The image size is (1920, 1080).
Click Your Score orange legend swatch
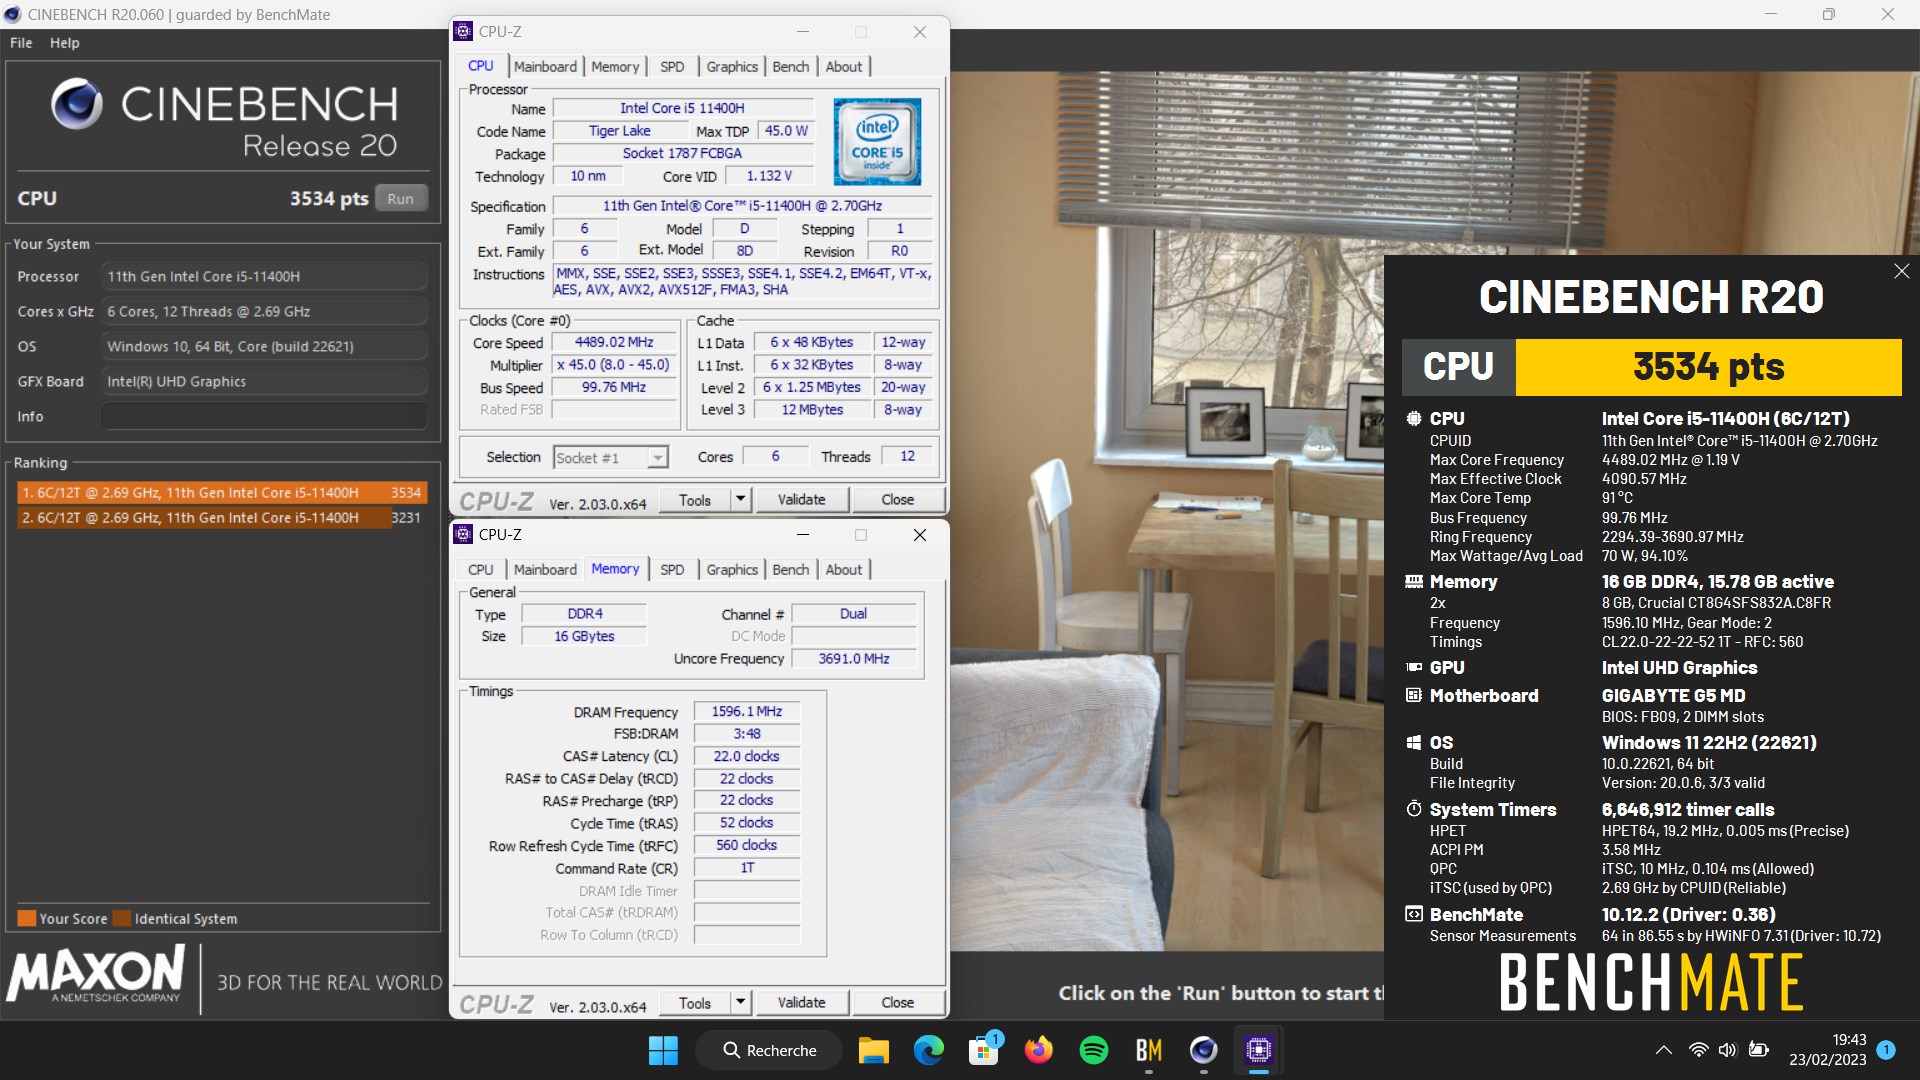(27, 918)
